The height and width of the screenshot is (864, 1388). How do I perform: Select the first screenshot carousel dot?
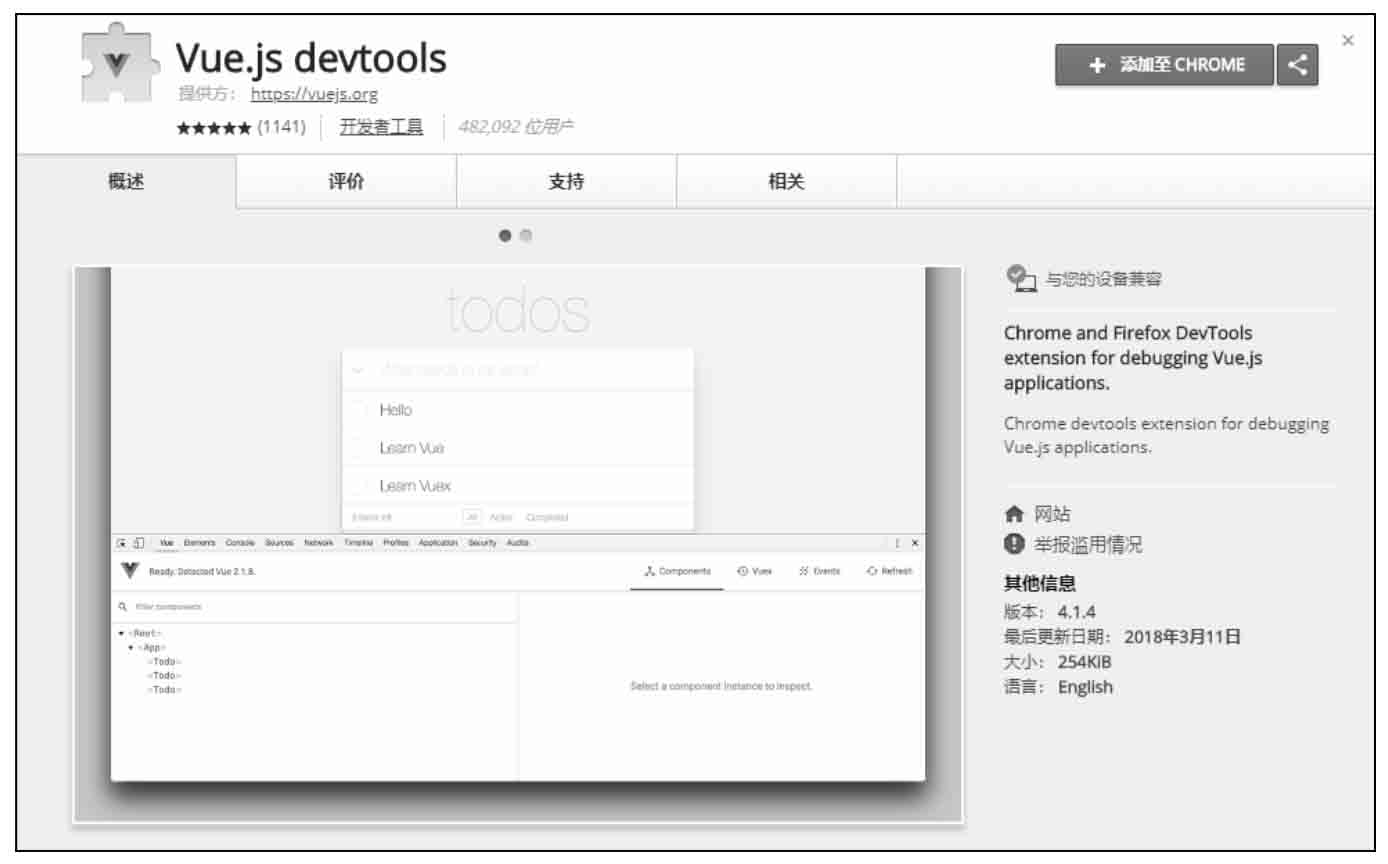(505, 236)
